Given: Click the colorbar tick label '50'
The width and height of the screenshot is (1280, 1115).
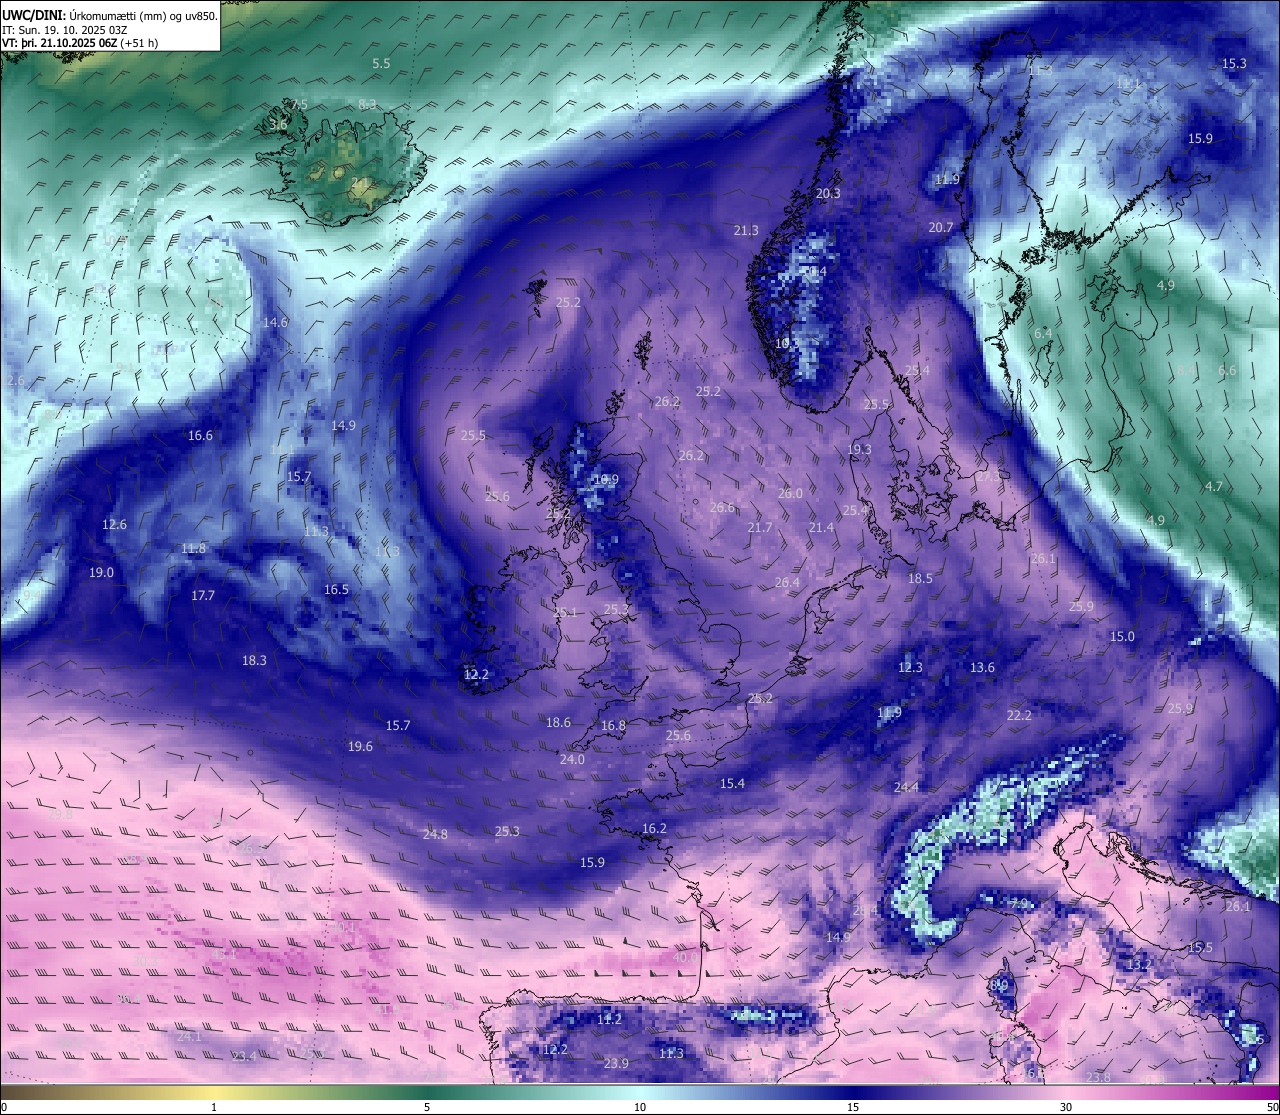Looking at the screenshot, I should 1272,1107.
